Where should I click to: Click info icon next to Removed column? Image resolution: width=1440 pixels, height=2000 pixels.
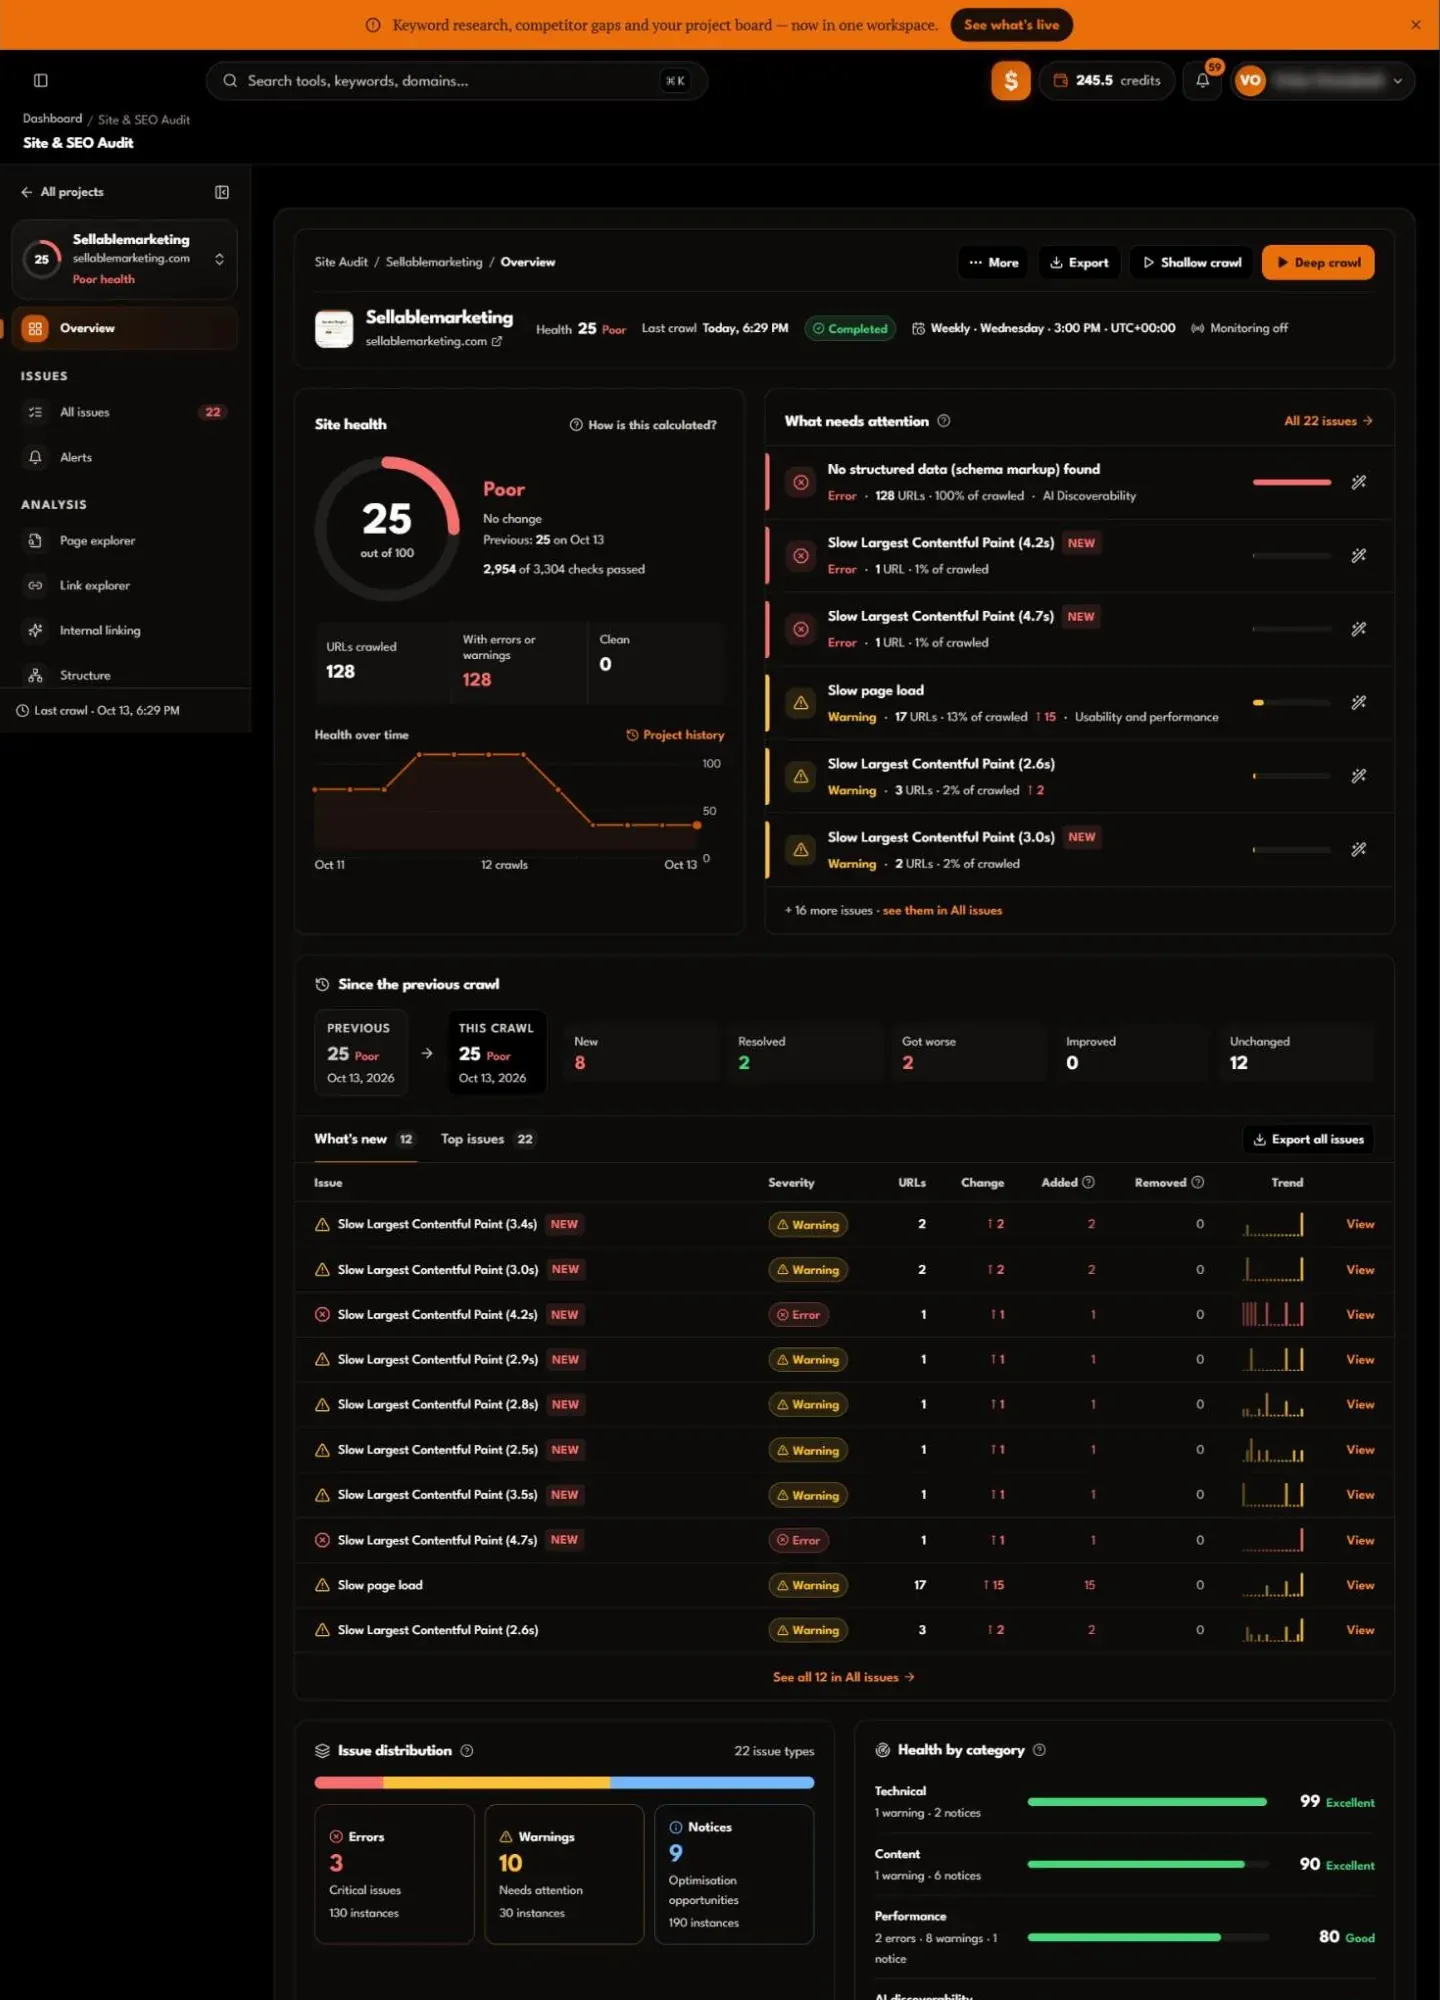click(x=1197, y=1182)
